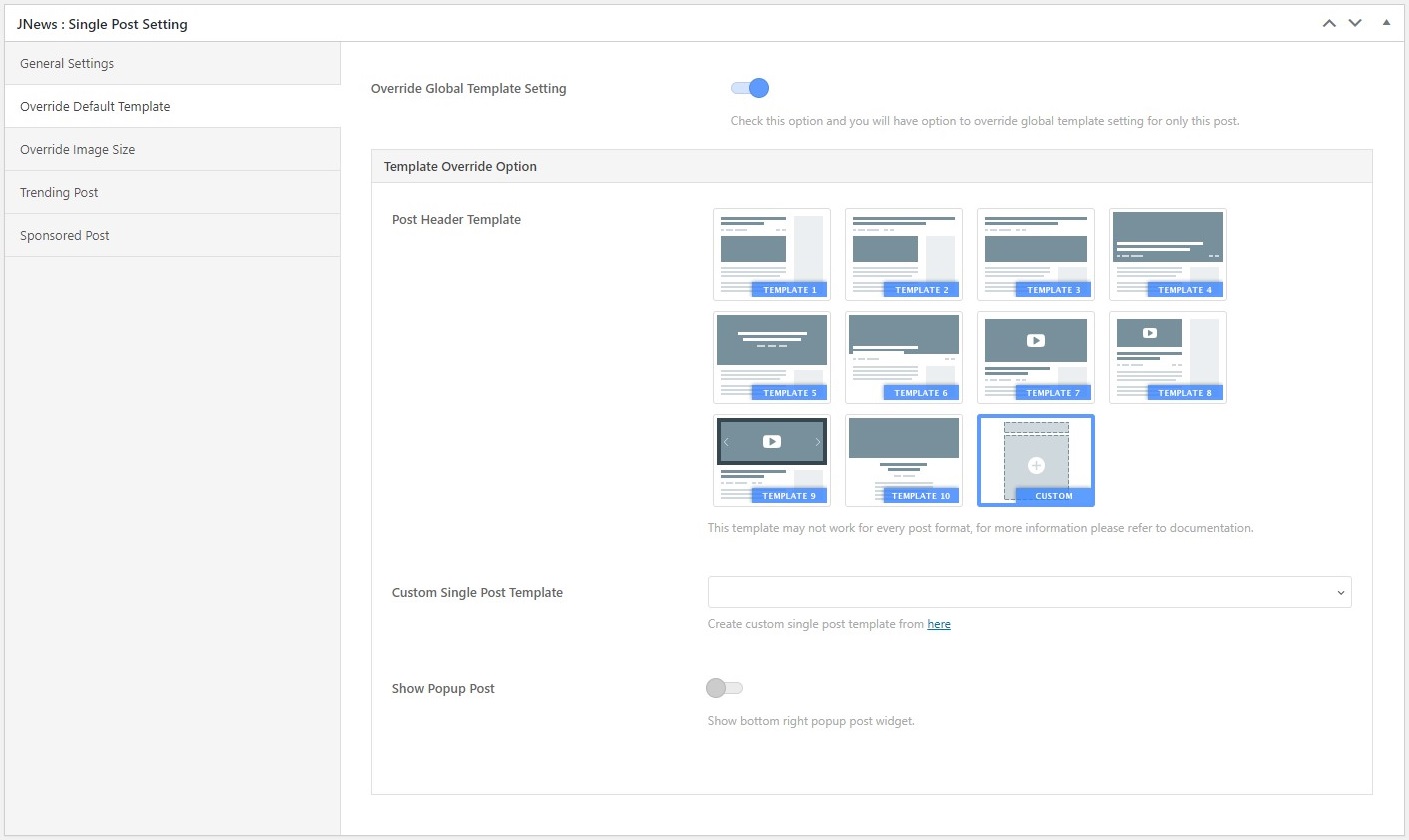The image size is (1409, 840).
Task: Select Template 7 with video player
Action: click(x=1036, y=357)
